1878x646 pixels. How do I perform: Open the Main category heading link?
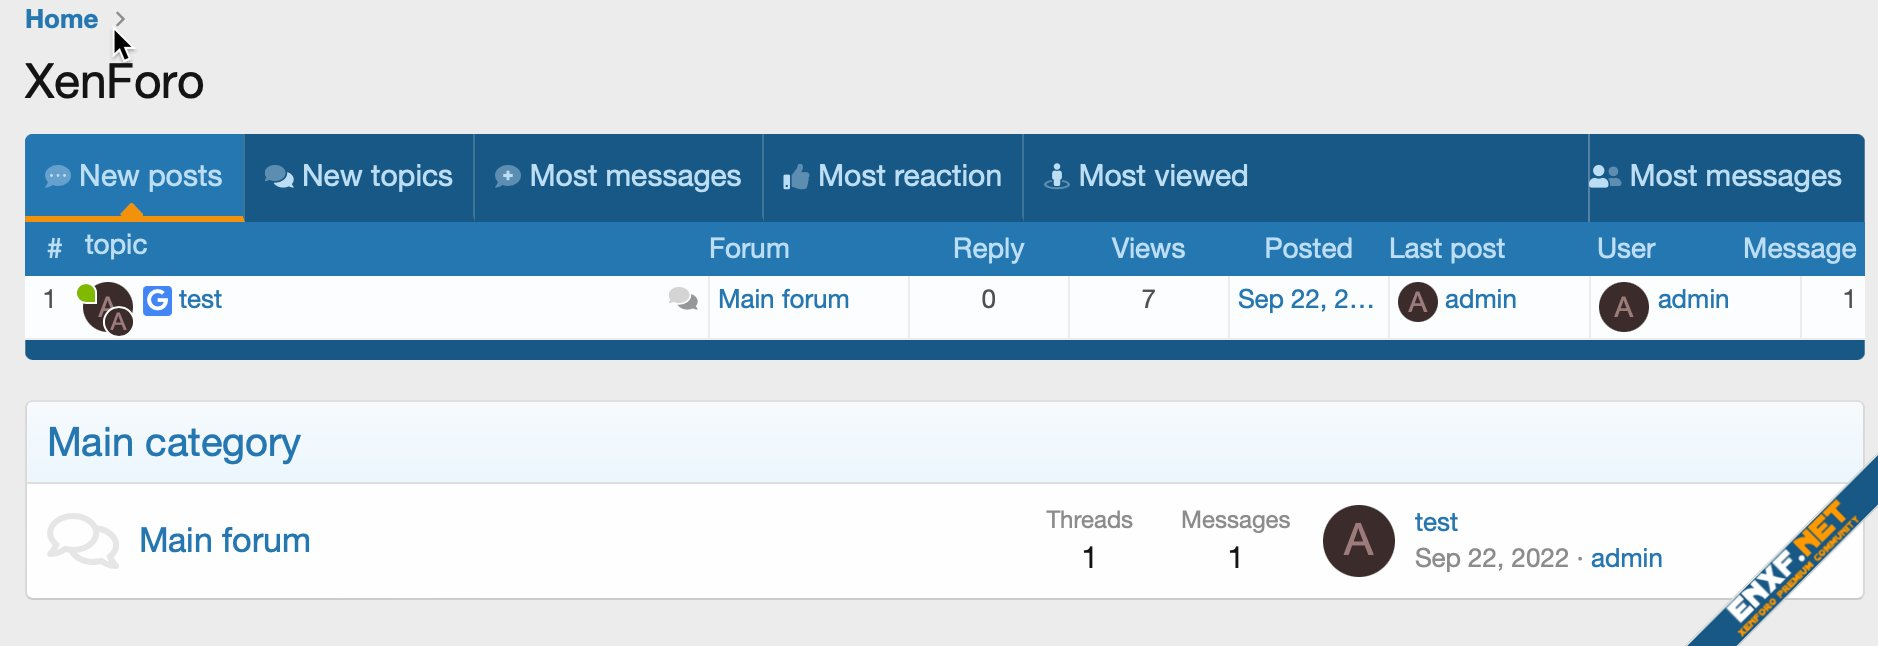click(174, 443)
